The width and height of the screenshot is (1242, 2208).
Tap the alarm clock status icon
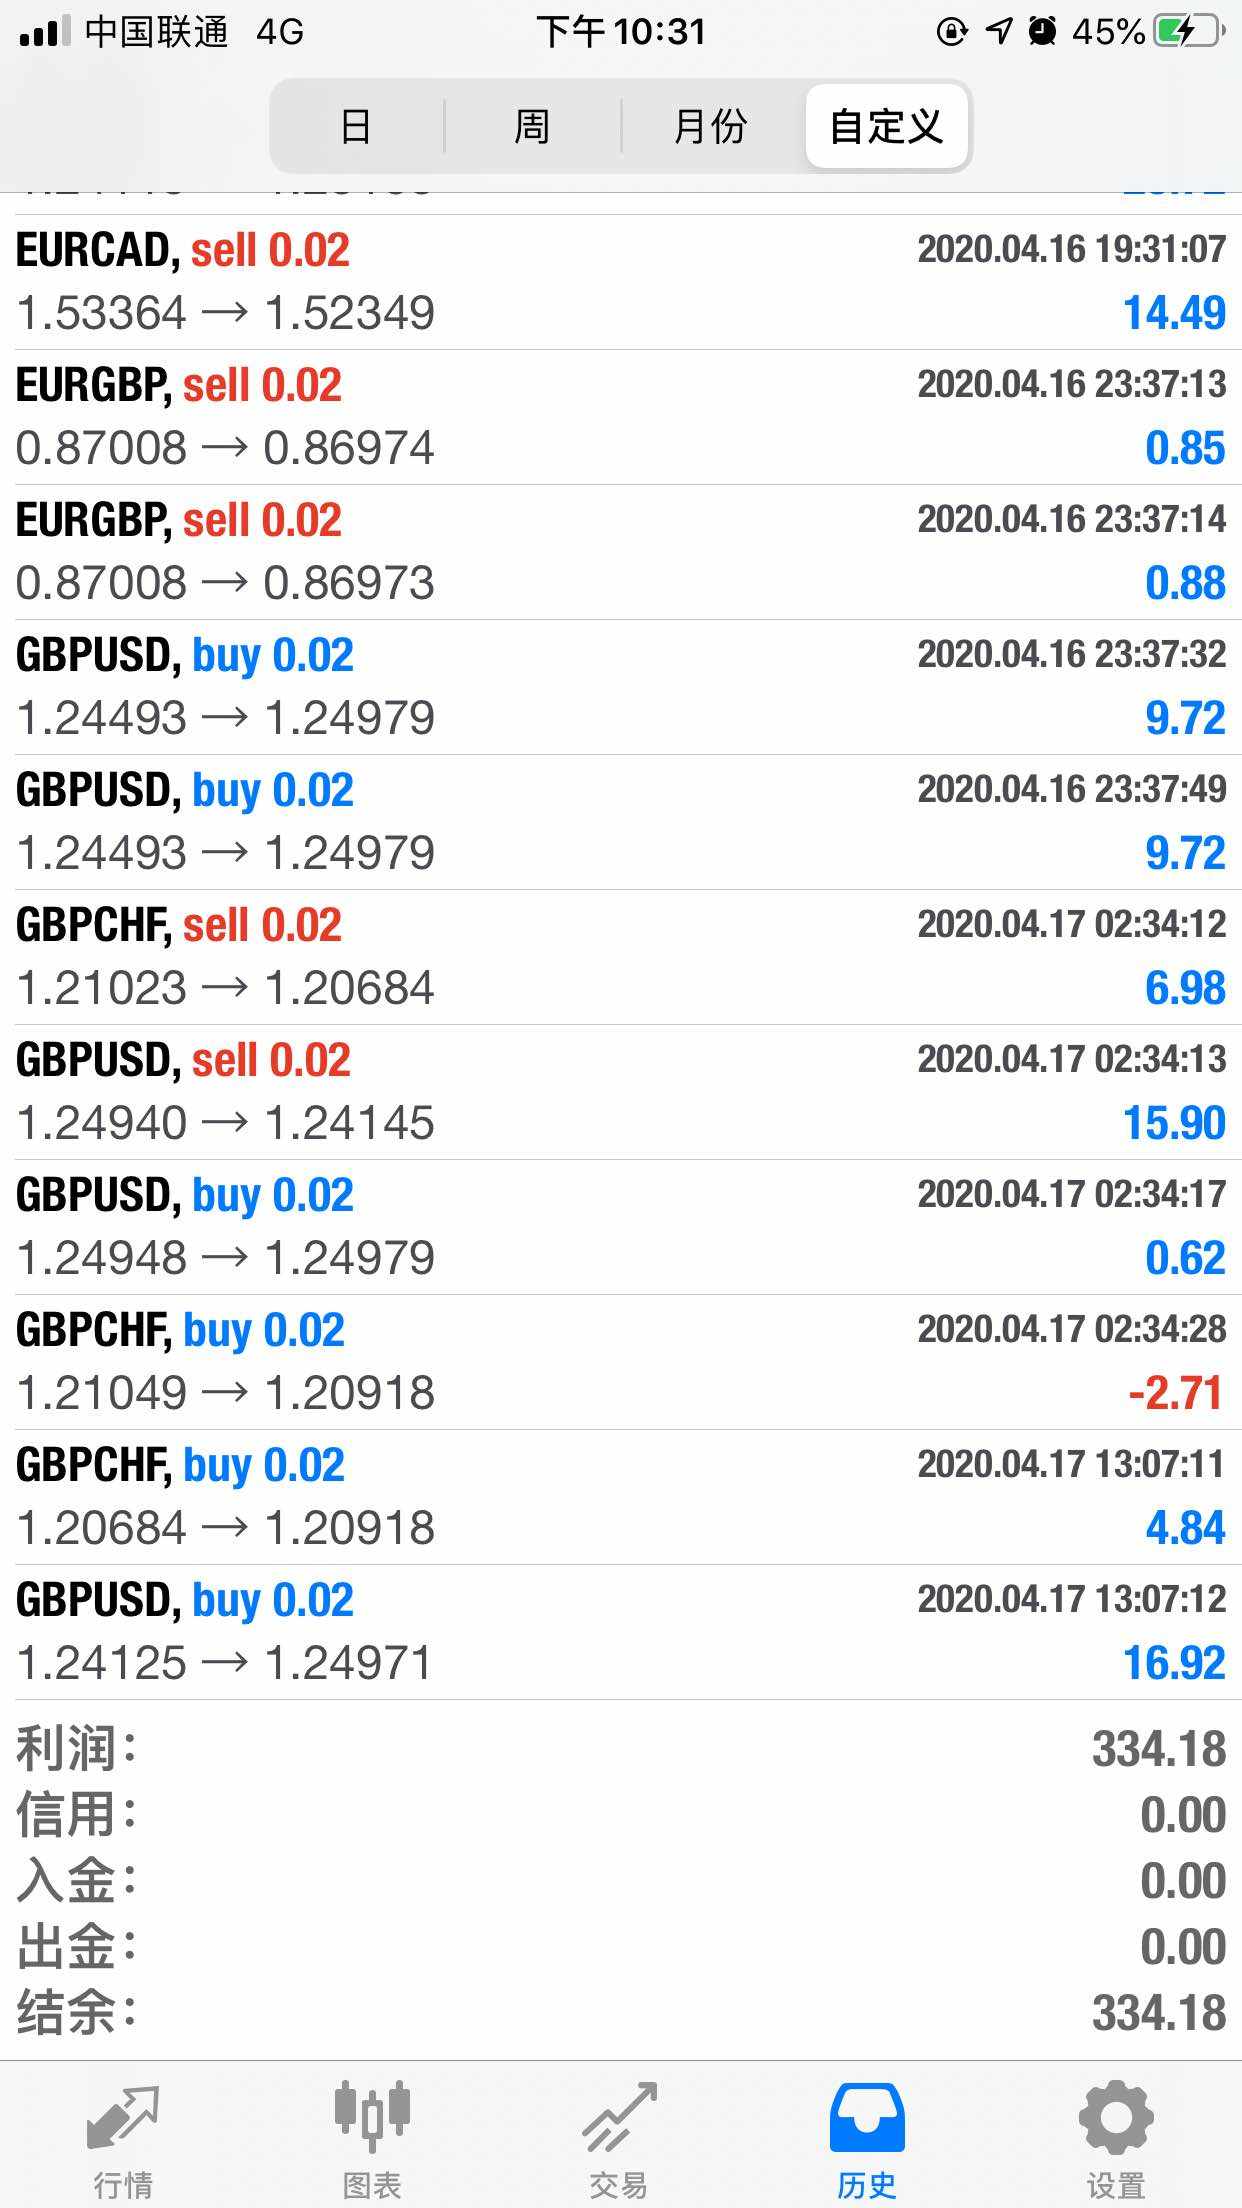pyautogui.click(x=1043, y=32)
